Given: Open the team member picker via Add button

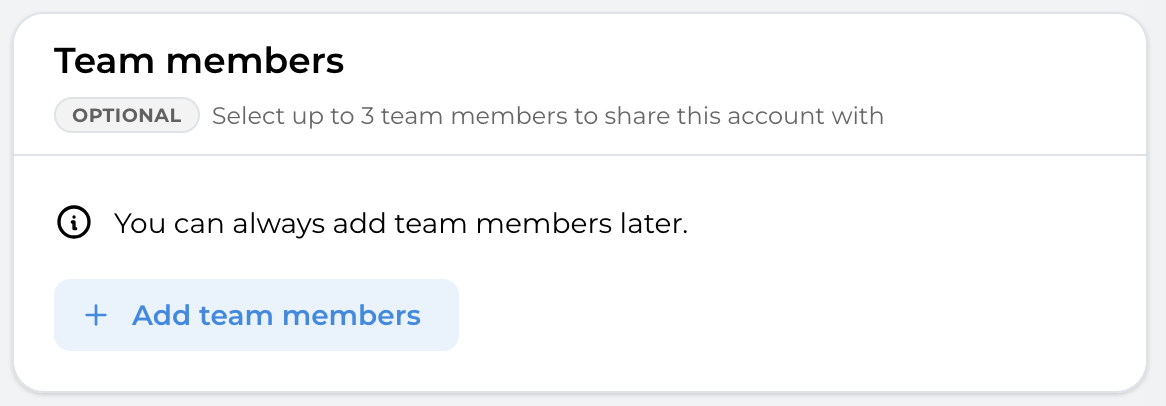Looking at the screenshot, I should point(256,316).
